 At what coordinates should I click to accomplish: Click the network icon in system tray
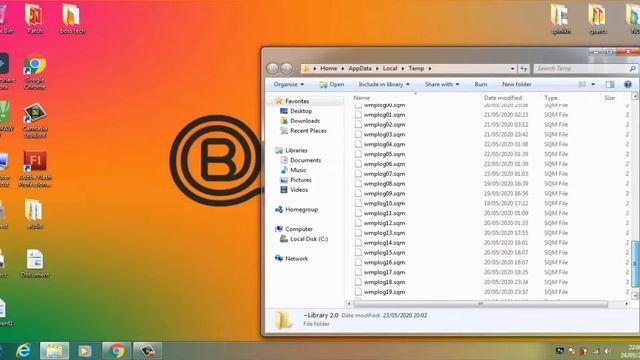pyautogui.click(x=596, y=351)
